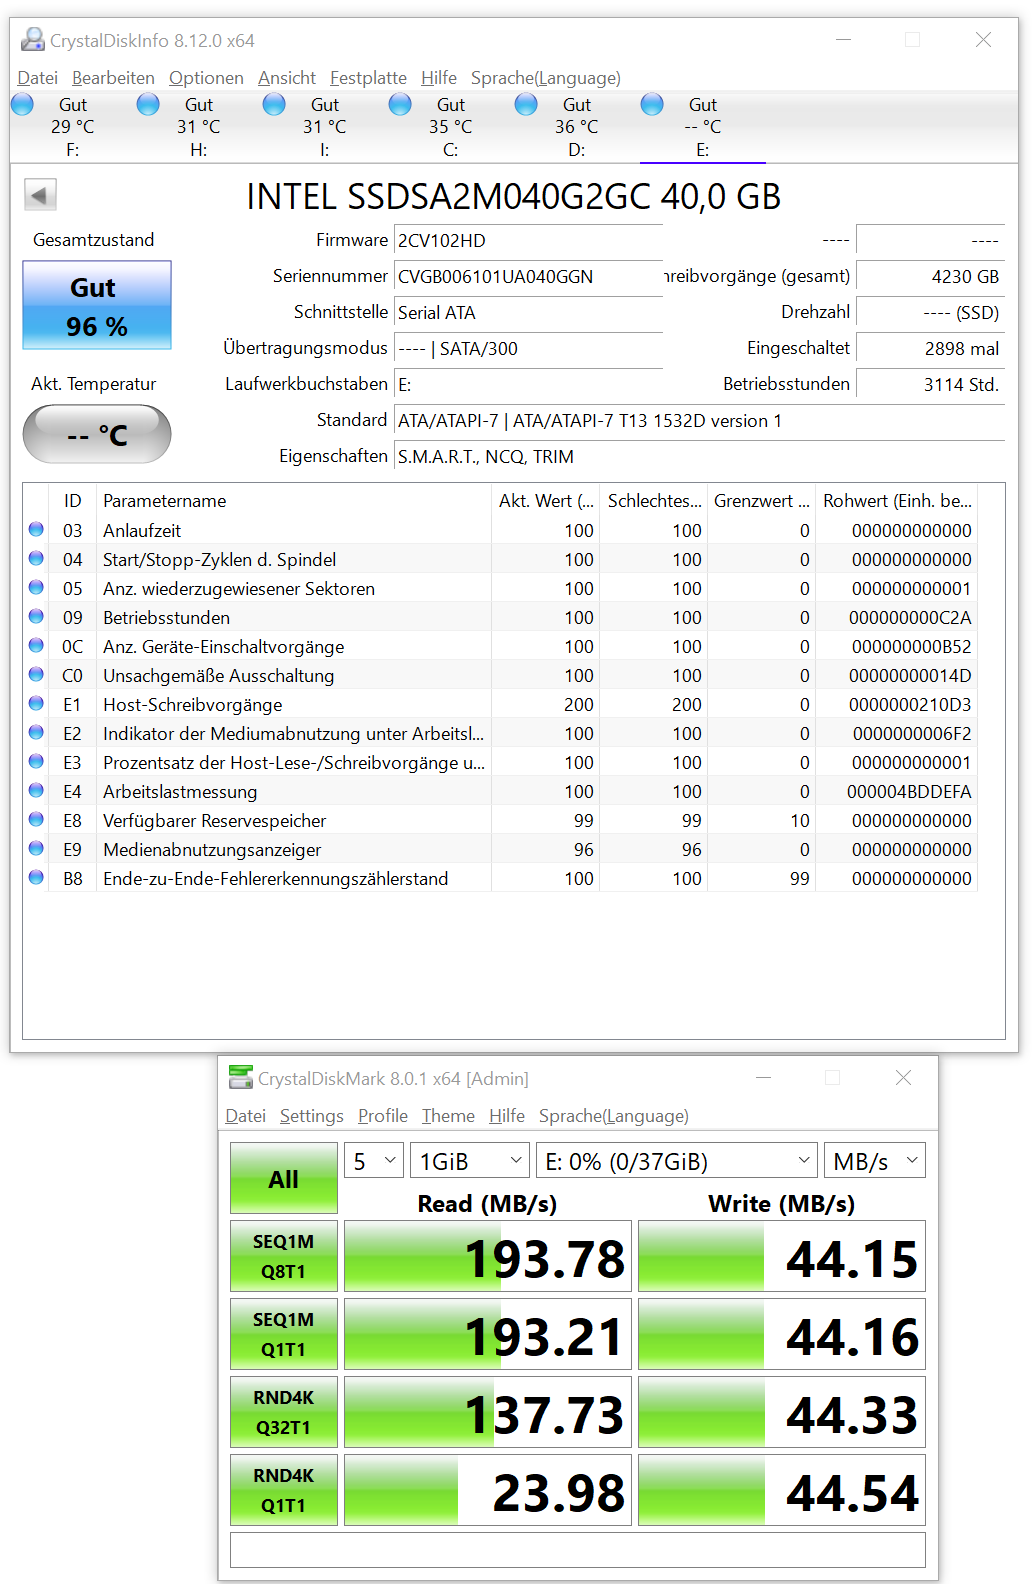Click status orb of Indikator der Mediumabnutzung row
Screen dimensions: 1036x1584
point(36,732)
